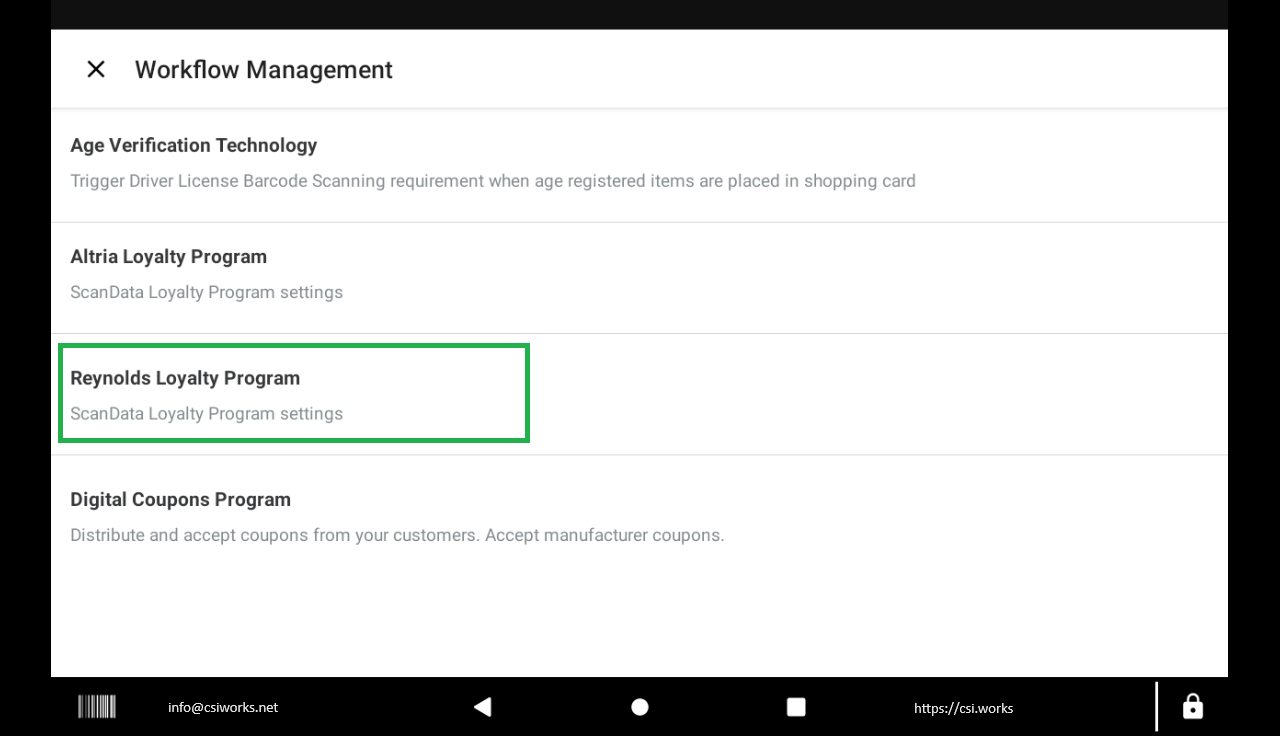Click the info@csiworks.net email address

point(223,707)
